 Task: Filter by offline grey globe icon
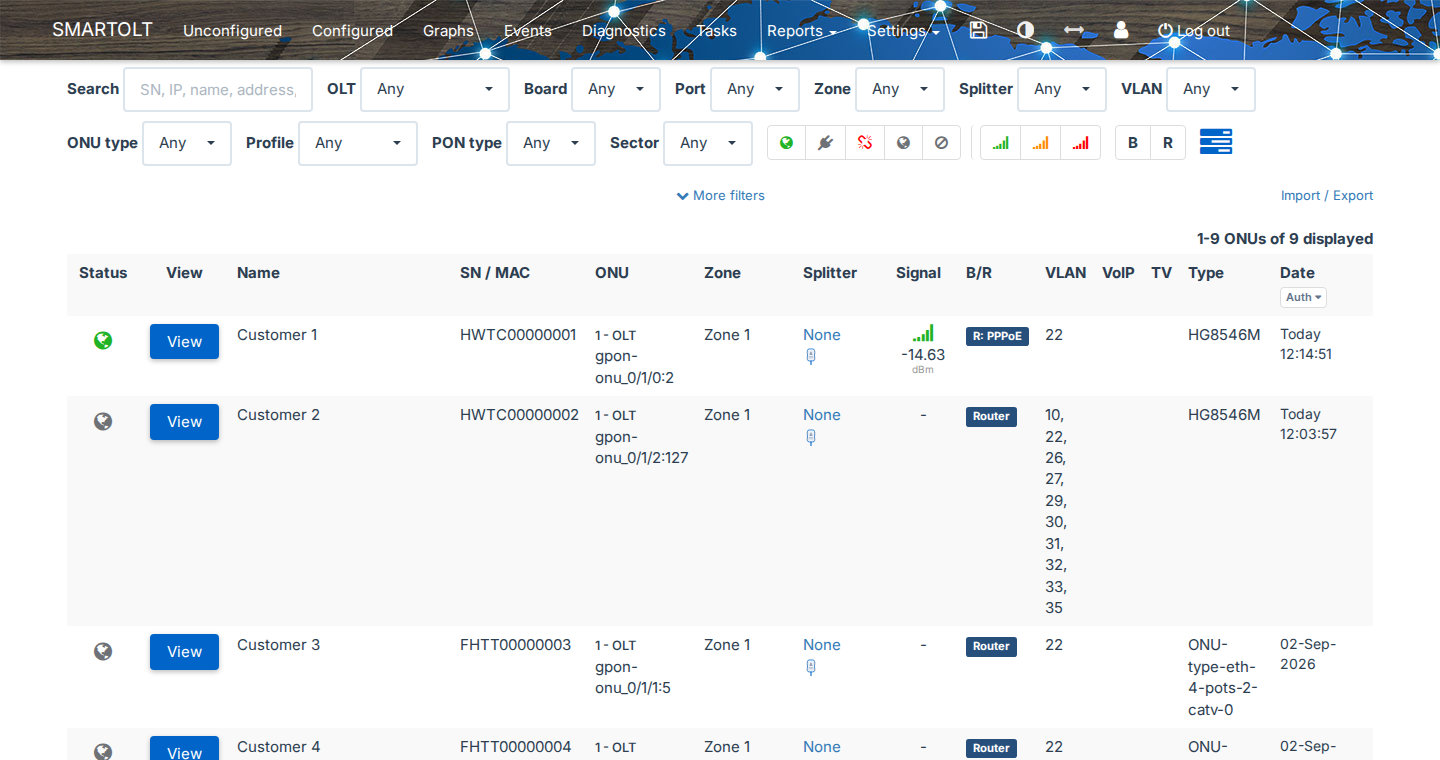click(x=903, y=143)
